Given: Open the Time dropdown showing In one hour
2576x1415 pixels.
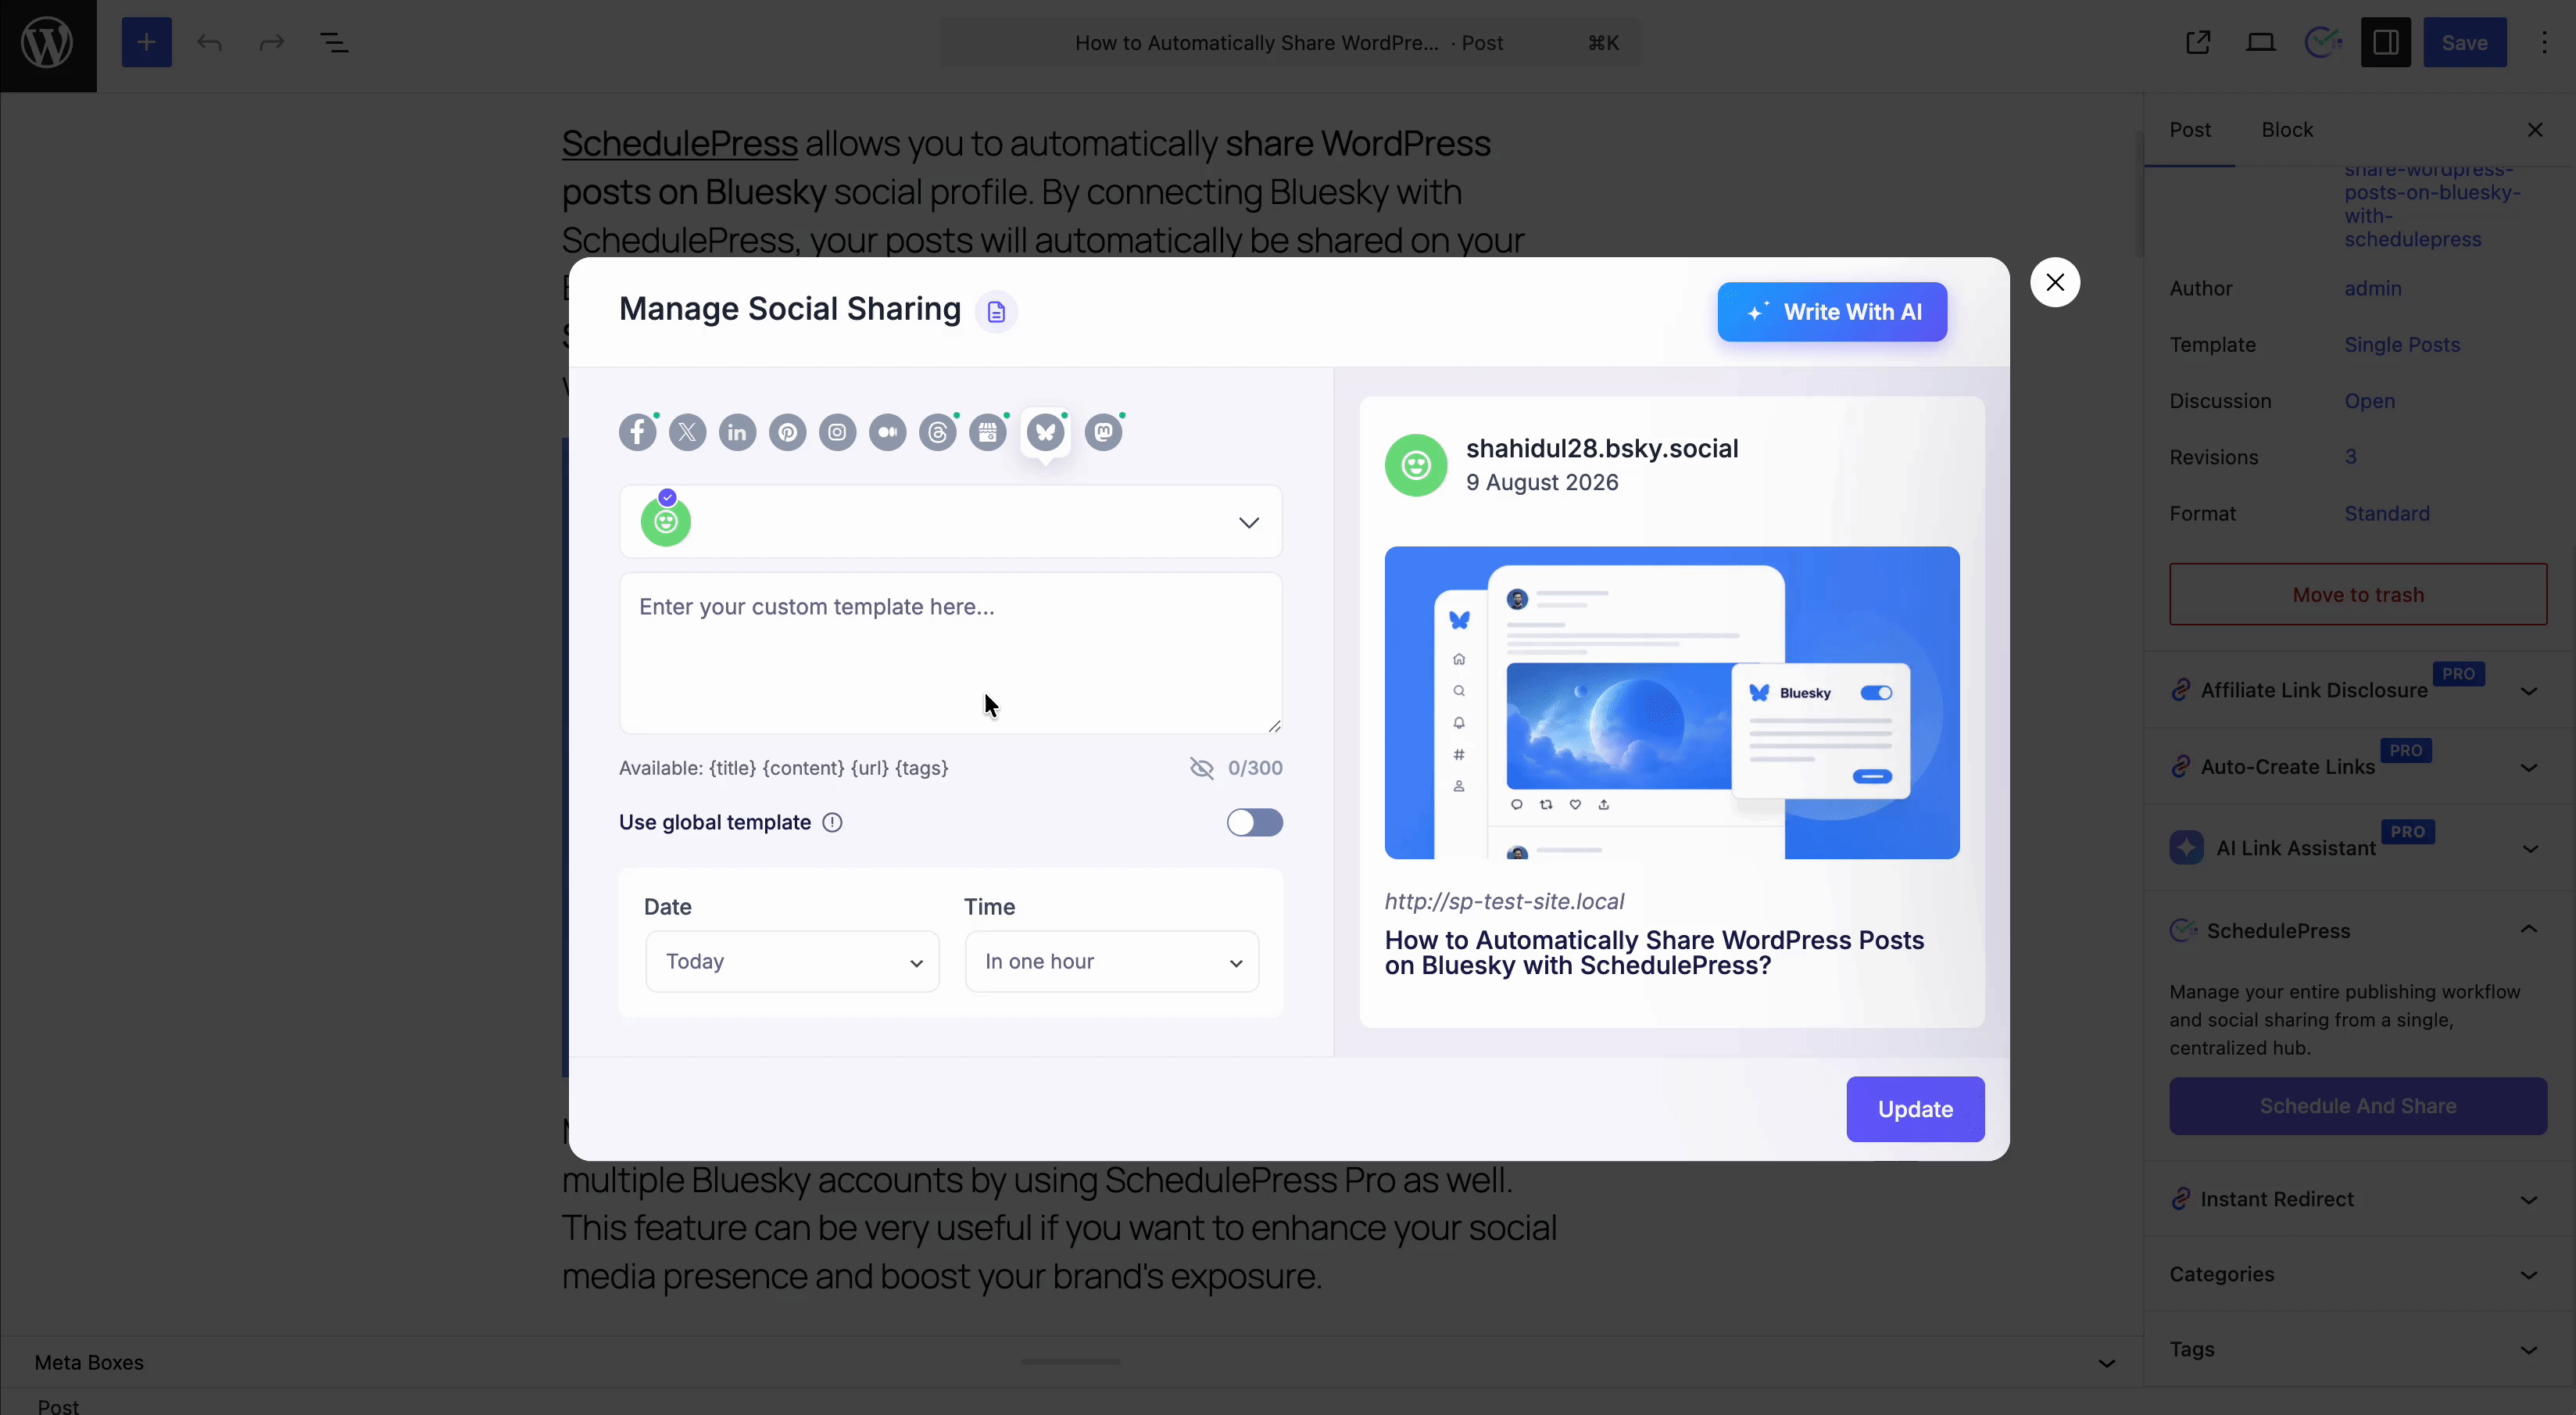Looking at the screenshot, I should point(1111,961).
